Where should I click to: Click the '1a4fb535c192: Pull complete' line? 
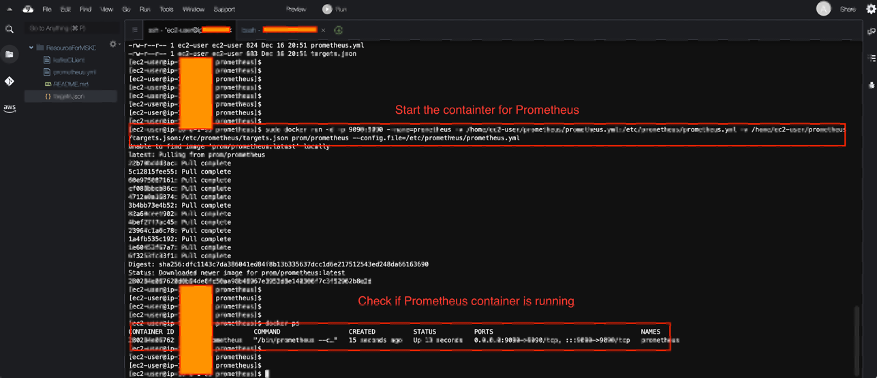180,239
